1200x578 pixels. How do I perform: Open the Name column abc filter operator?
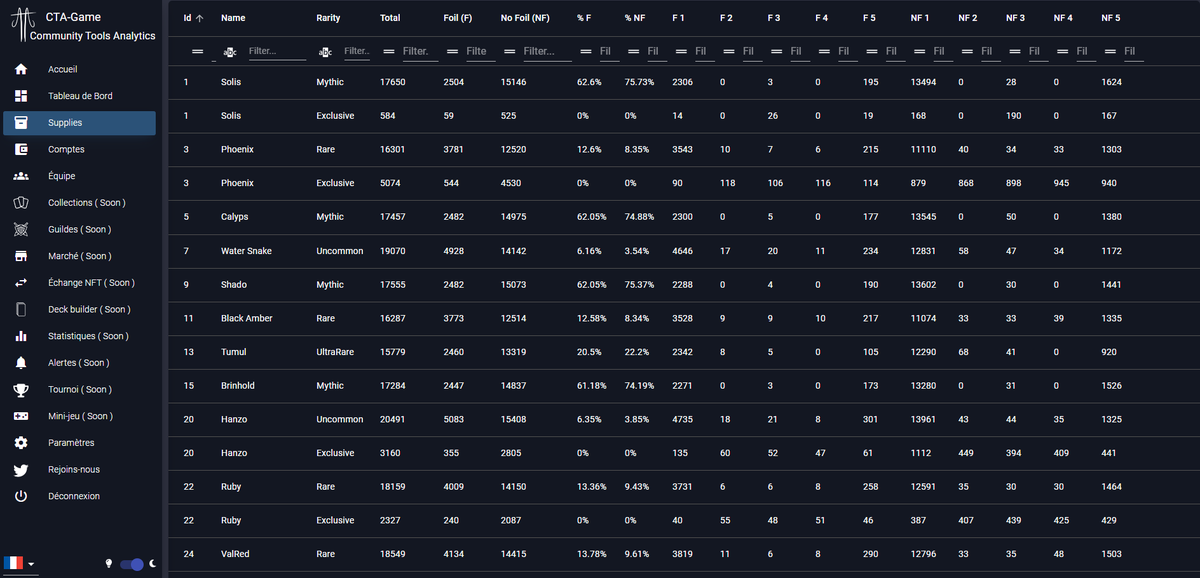click(230, 51)
